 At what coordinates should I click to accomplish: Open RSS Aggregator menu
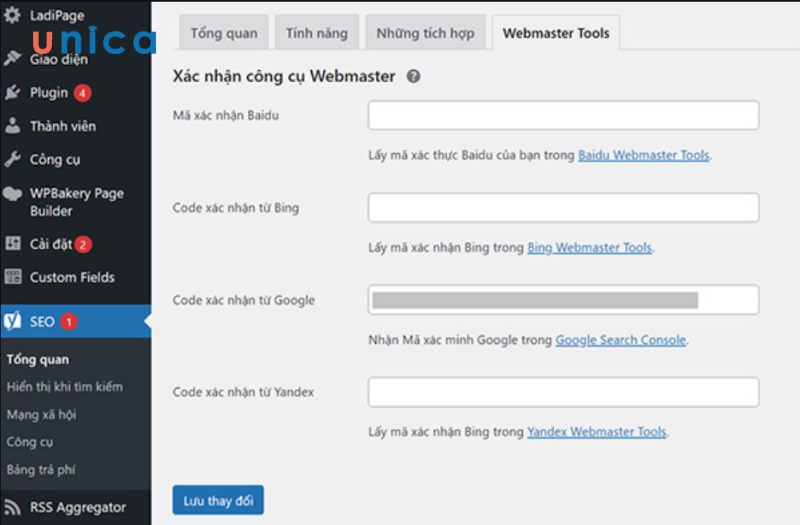[76, 507]
